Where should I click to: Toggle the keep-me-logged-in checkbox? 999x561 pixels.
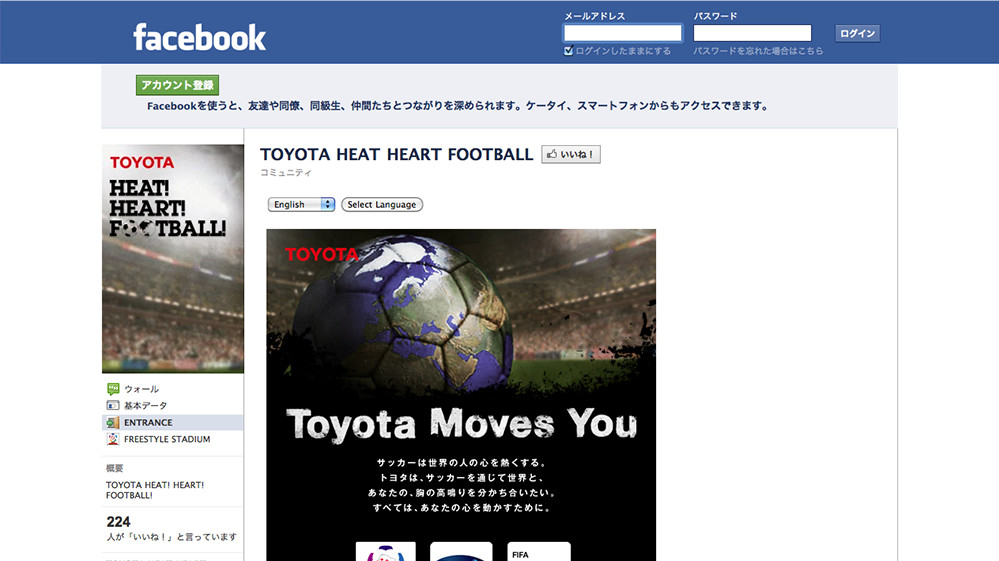(x=568, y=51)
